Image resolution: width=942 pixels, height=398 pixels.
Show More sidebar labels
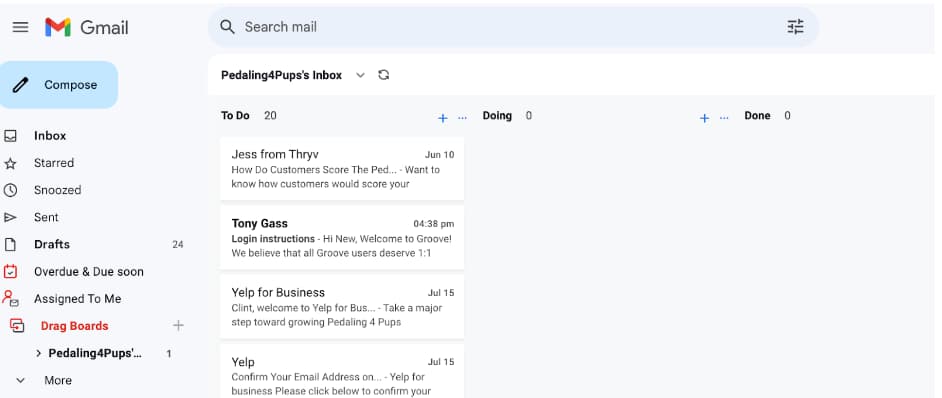[58, 381]
